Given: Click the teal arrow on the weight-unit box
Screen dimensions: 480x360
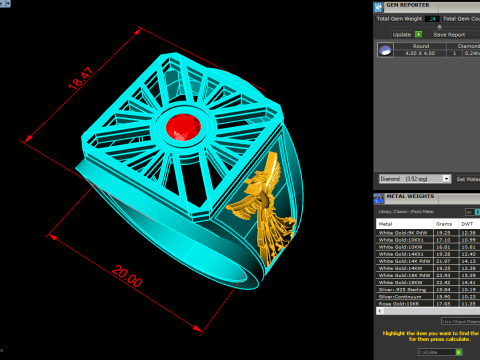Looking at the screenshot, I should pos(477,212).
